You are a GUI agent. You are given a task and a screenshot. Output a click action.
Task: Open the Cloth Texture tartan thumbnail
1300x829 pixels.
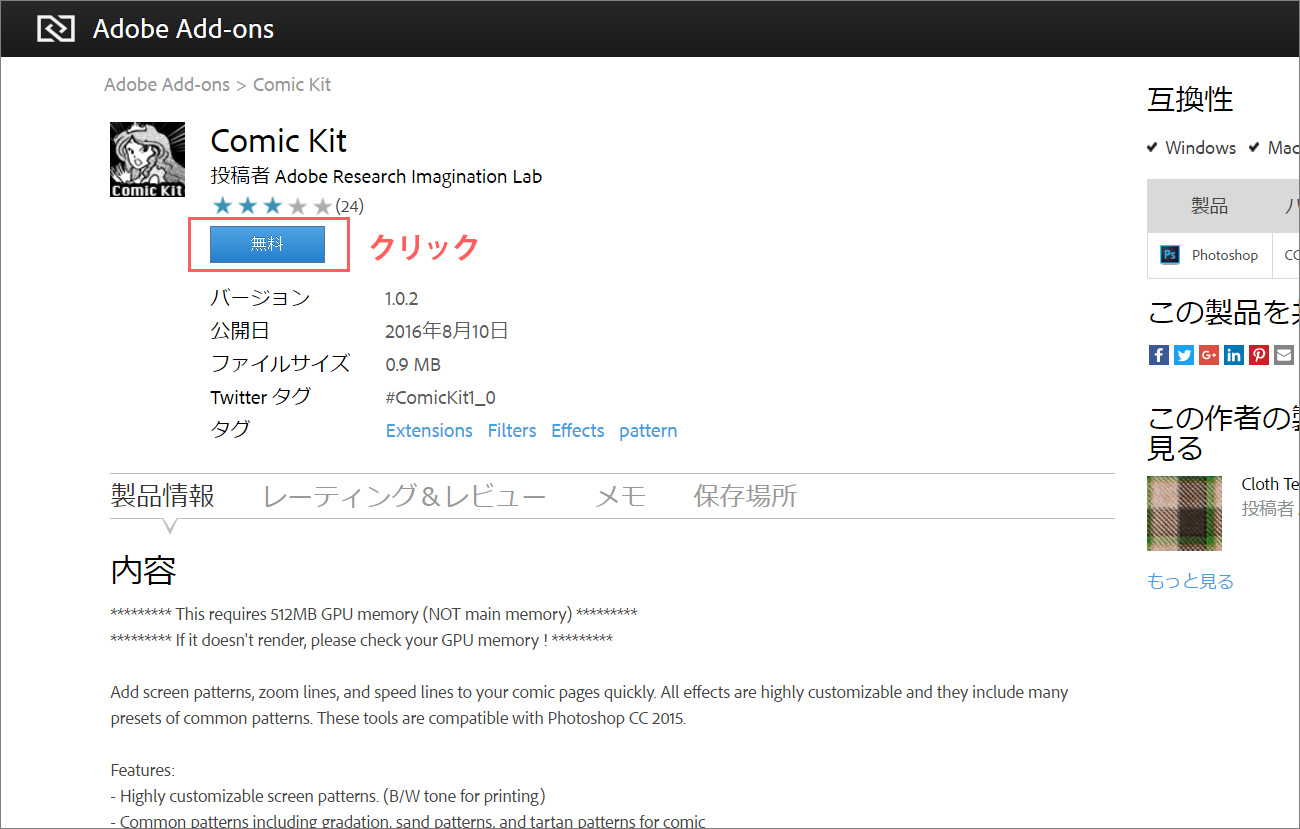[x=1184, y=513]
